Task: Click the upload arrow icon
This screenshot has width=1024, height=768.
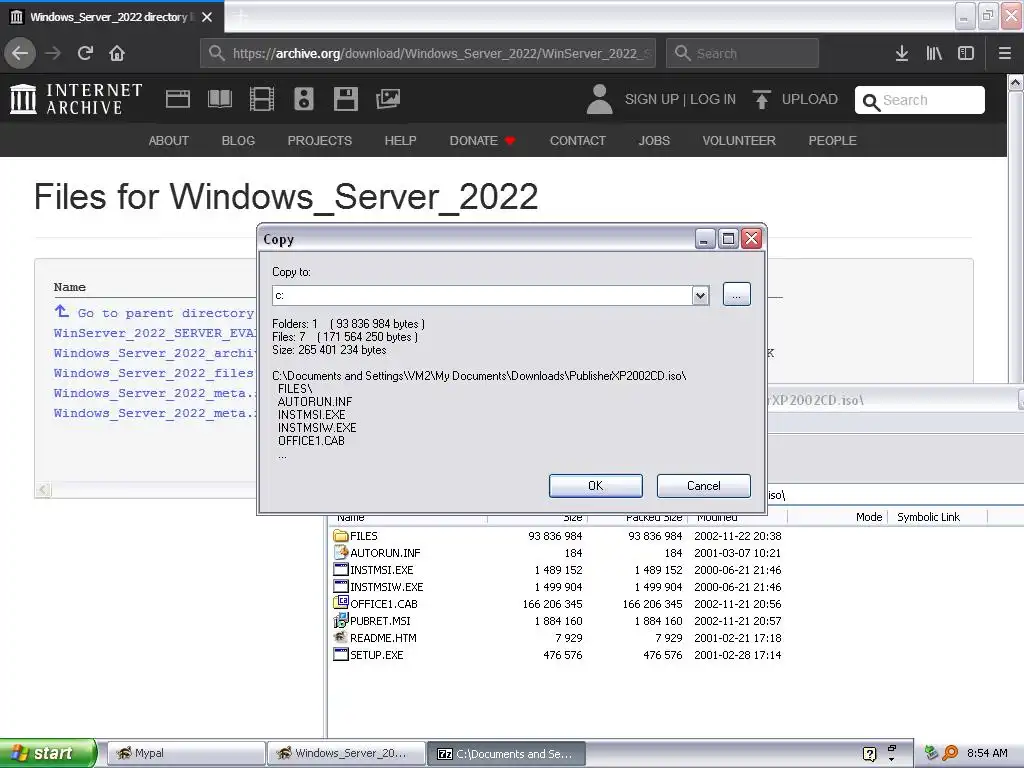Action: coord(761,99)
